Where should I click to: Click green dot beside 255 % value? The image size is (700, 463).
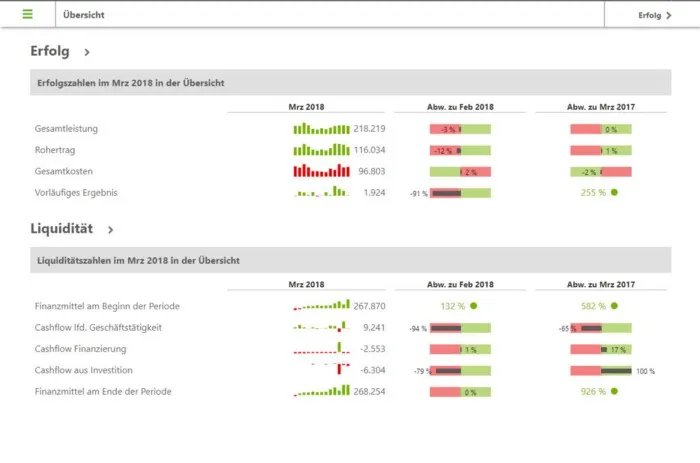(614, 192)
